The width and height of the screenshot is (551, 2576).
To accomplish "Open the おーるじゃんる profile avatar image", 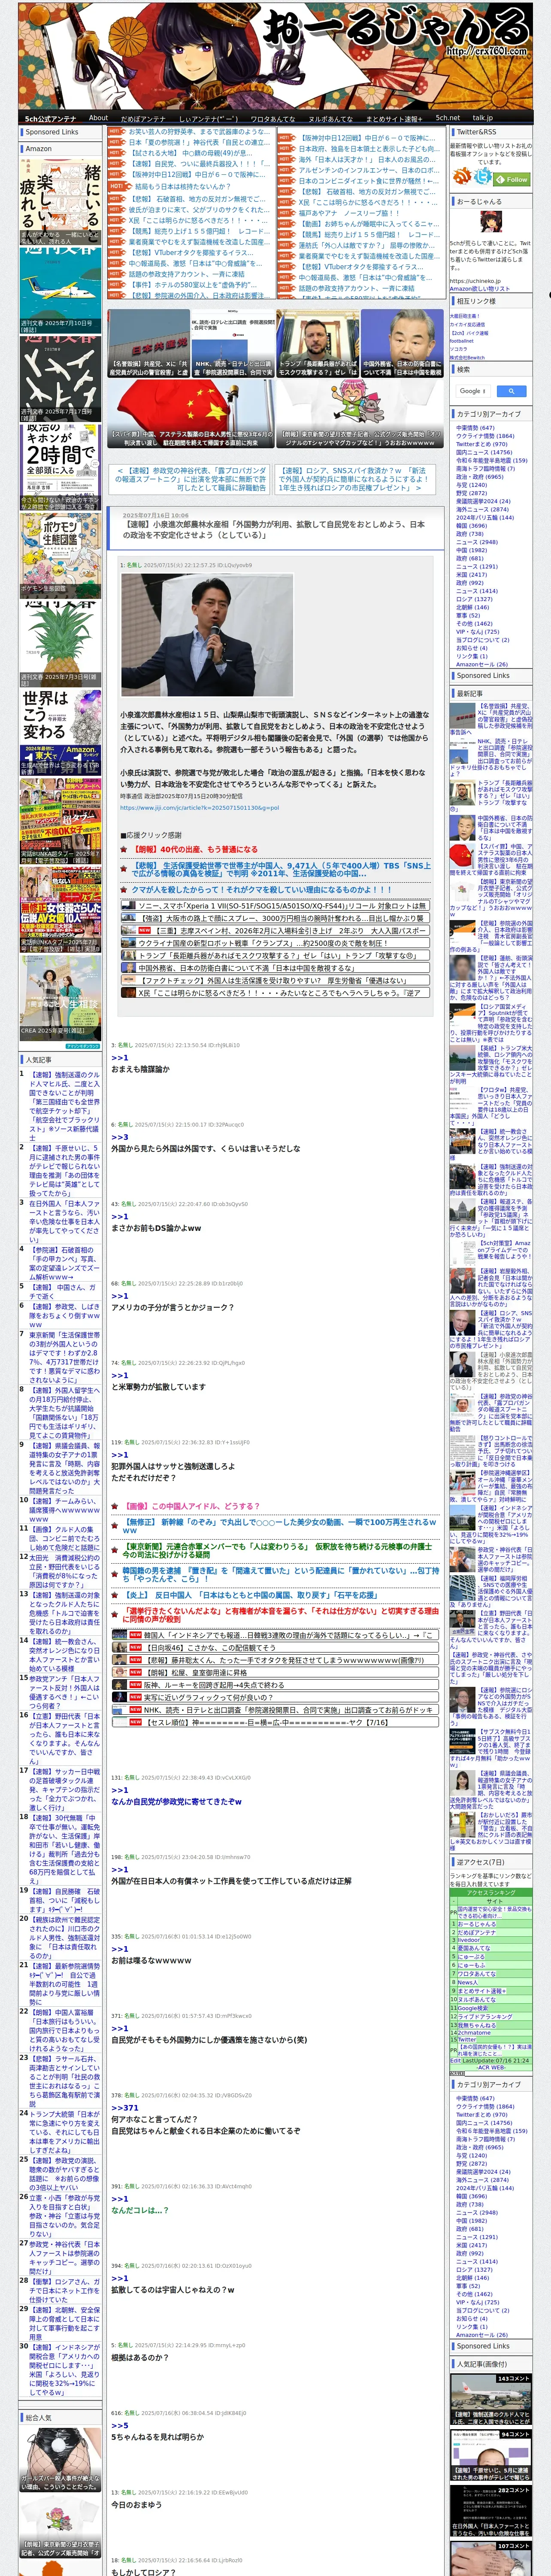I will (x=491, y=222).
